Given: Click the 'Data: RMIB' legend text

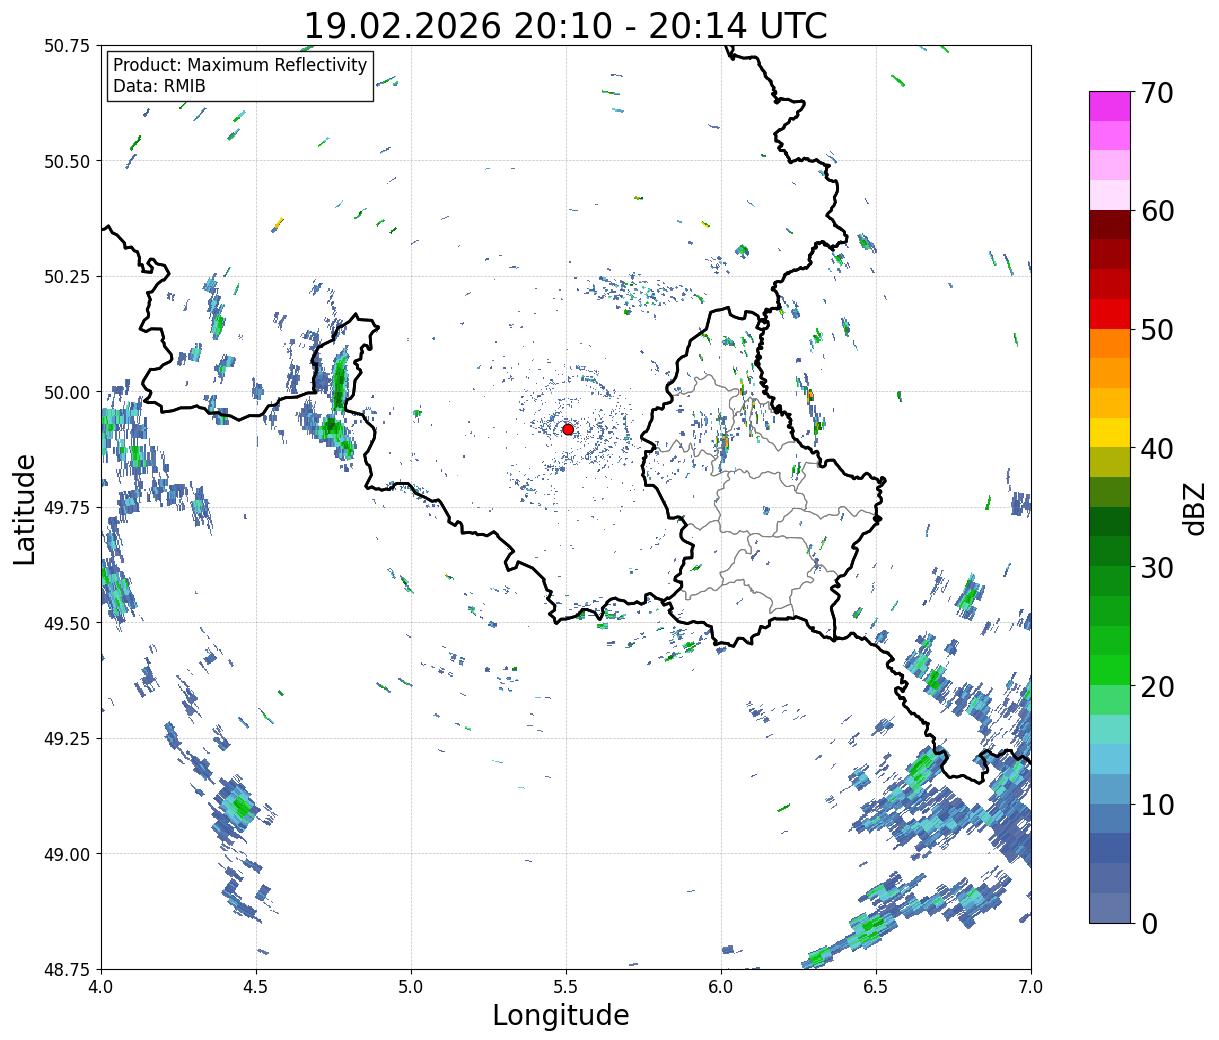Looking at the screenshot, I should [159, 86].
